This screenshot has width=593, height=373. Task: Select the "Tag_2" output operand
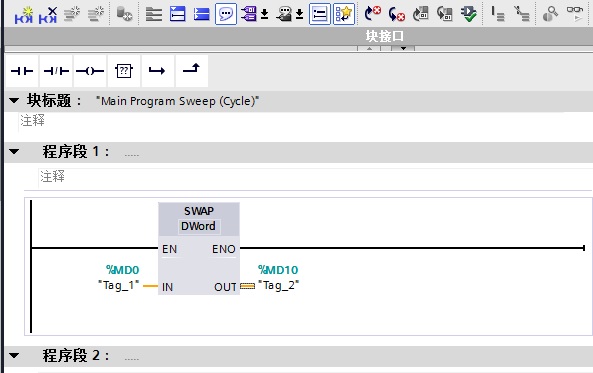279,285
